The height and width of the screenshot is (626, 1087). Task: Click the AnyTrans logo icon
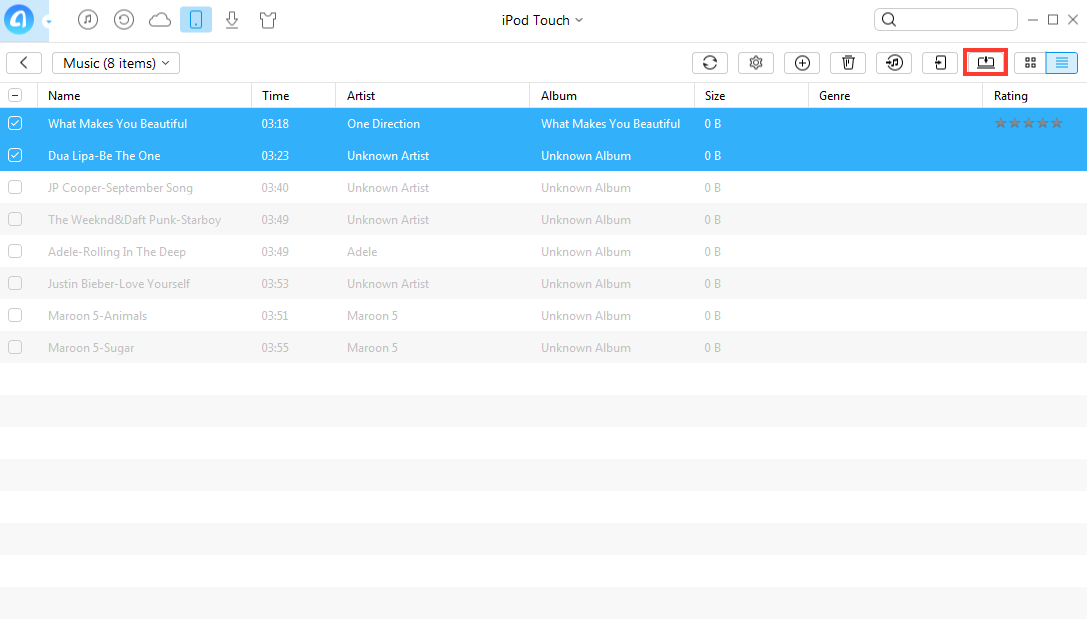click(x=19, y=19)
